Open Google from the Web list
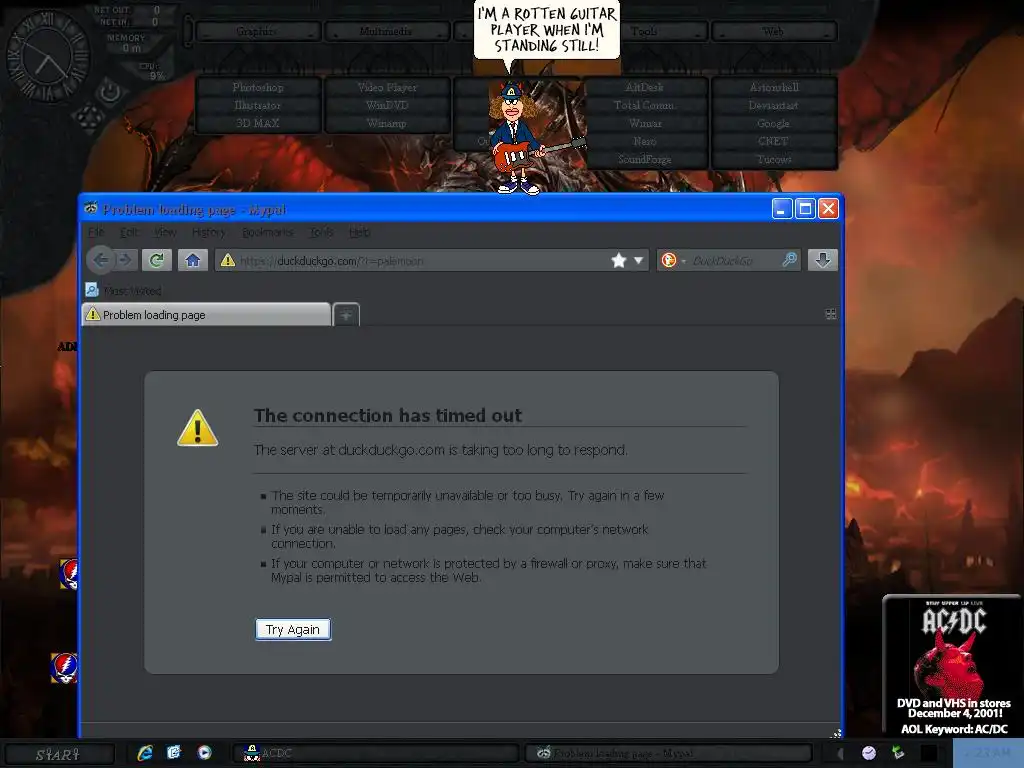The width and height of the screenshot is (1024, 768). pos(774,123)
